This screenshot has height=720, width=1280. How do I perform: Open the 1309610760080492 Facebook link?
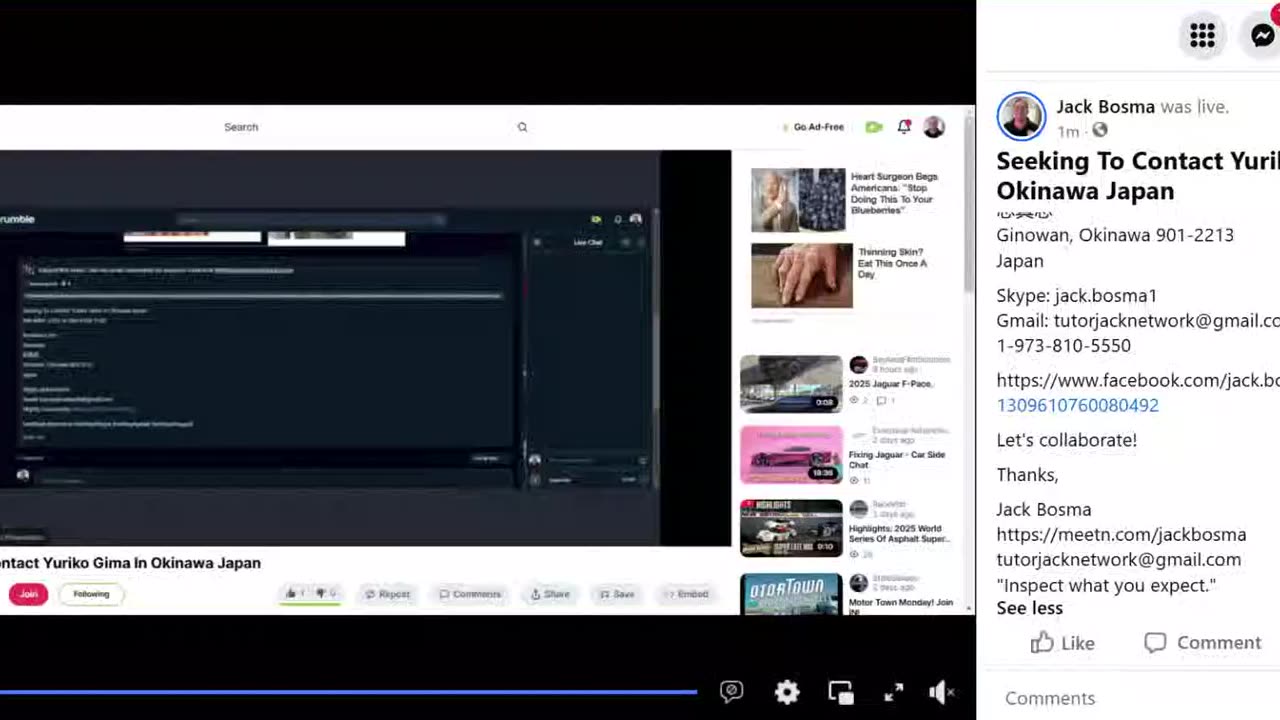coord(1077,405)
